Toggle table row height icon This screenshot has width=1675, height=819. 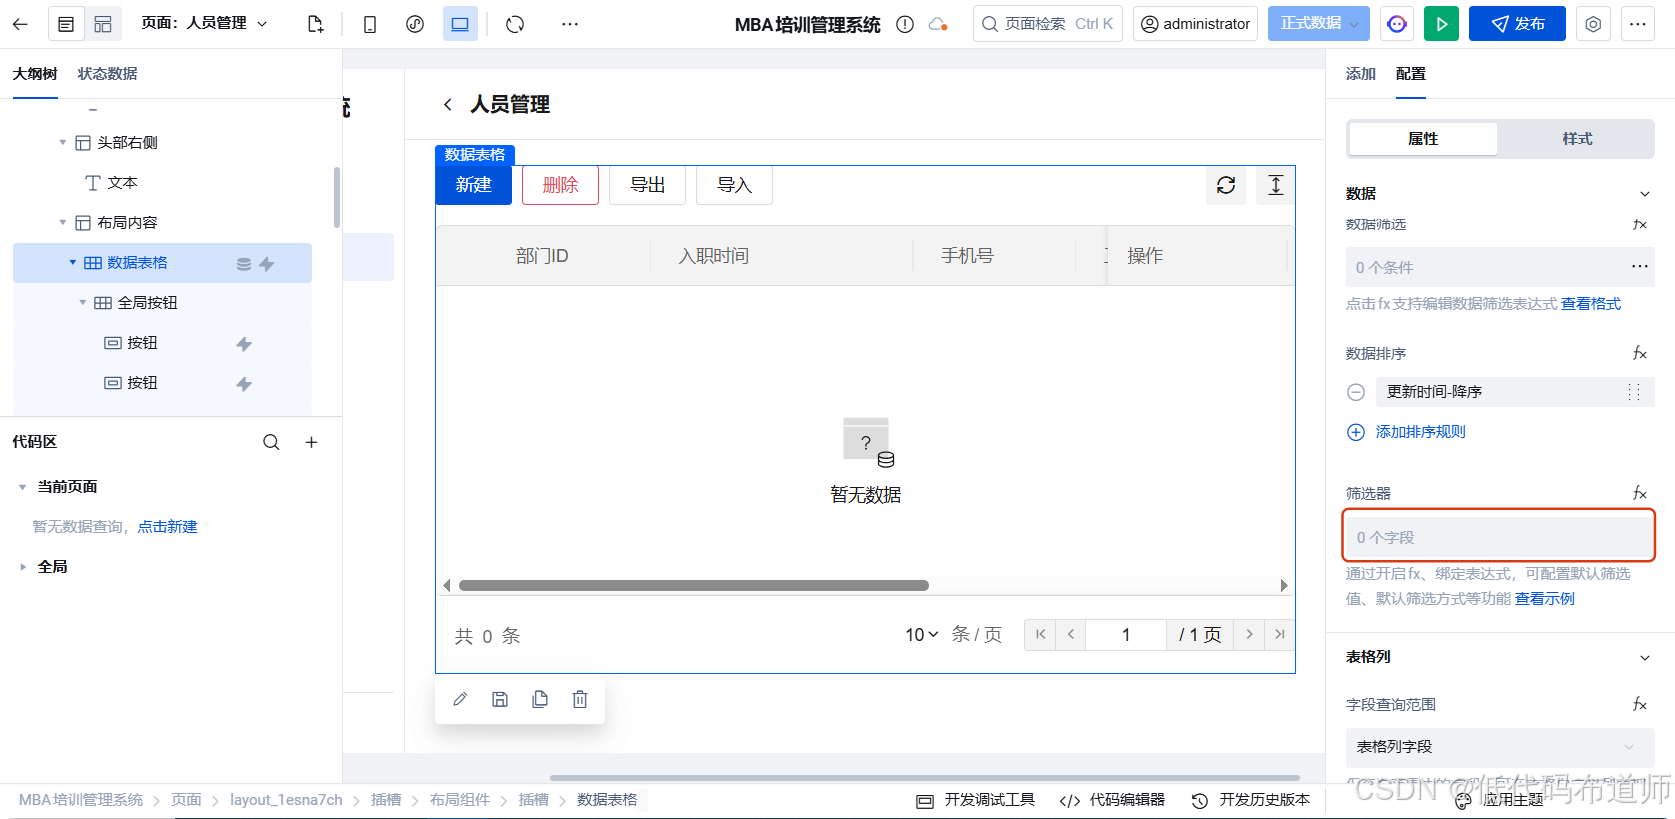tap(1276, 185)
